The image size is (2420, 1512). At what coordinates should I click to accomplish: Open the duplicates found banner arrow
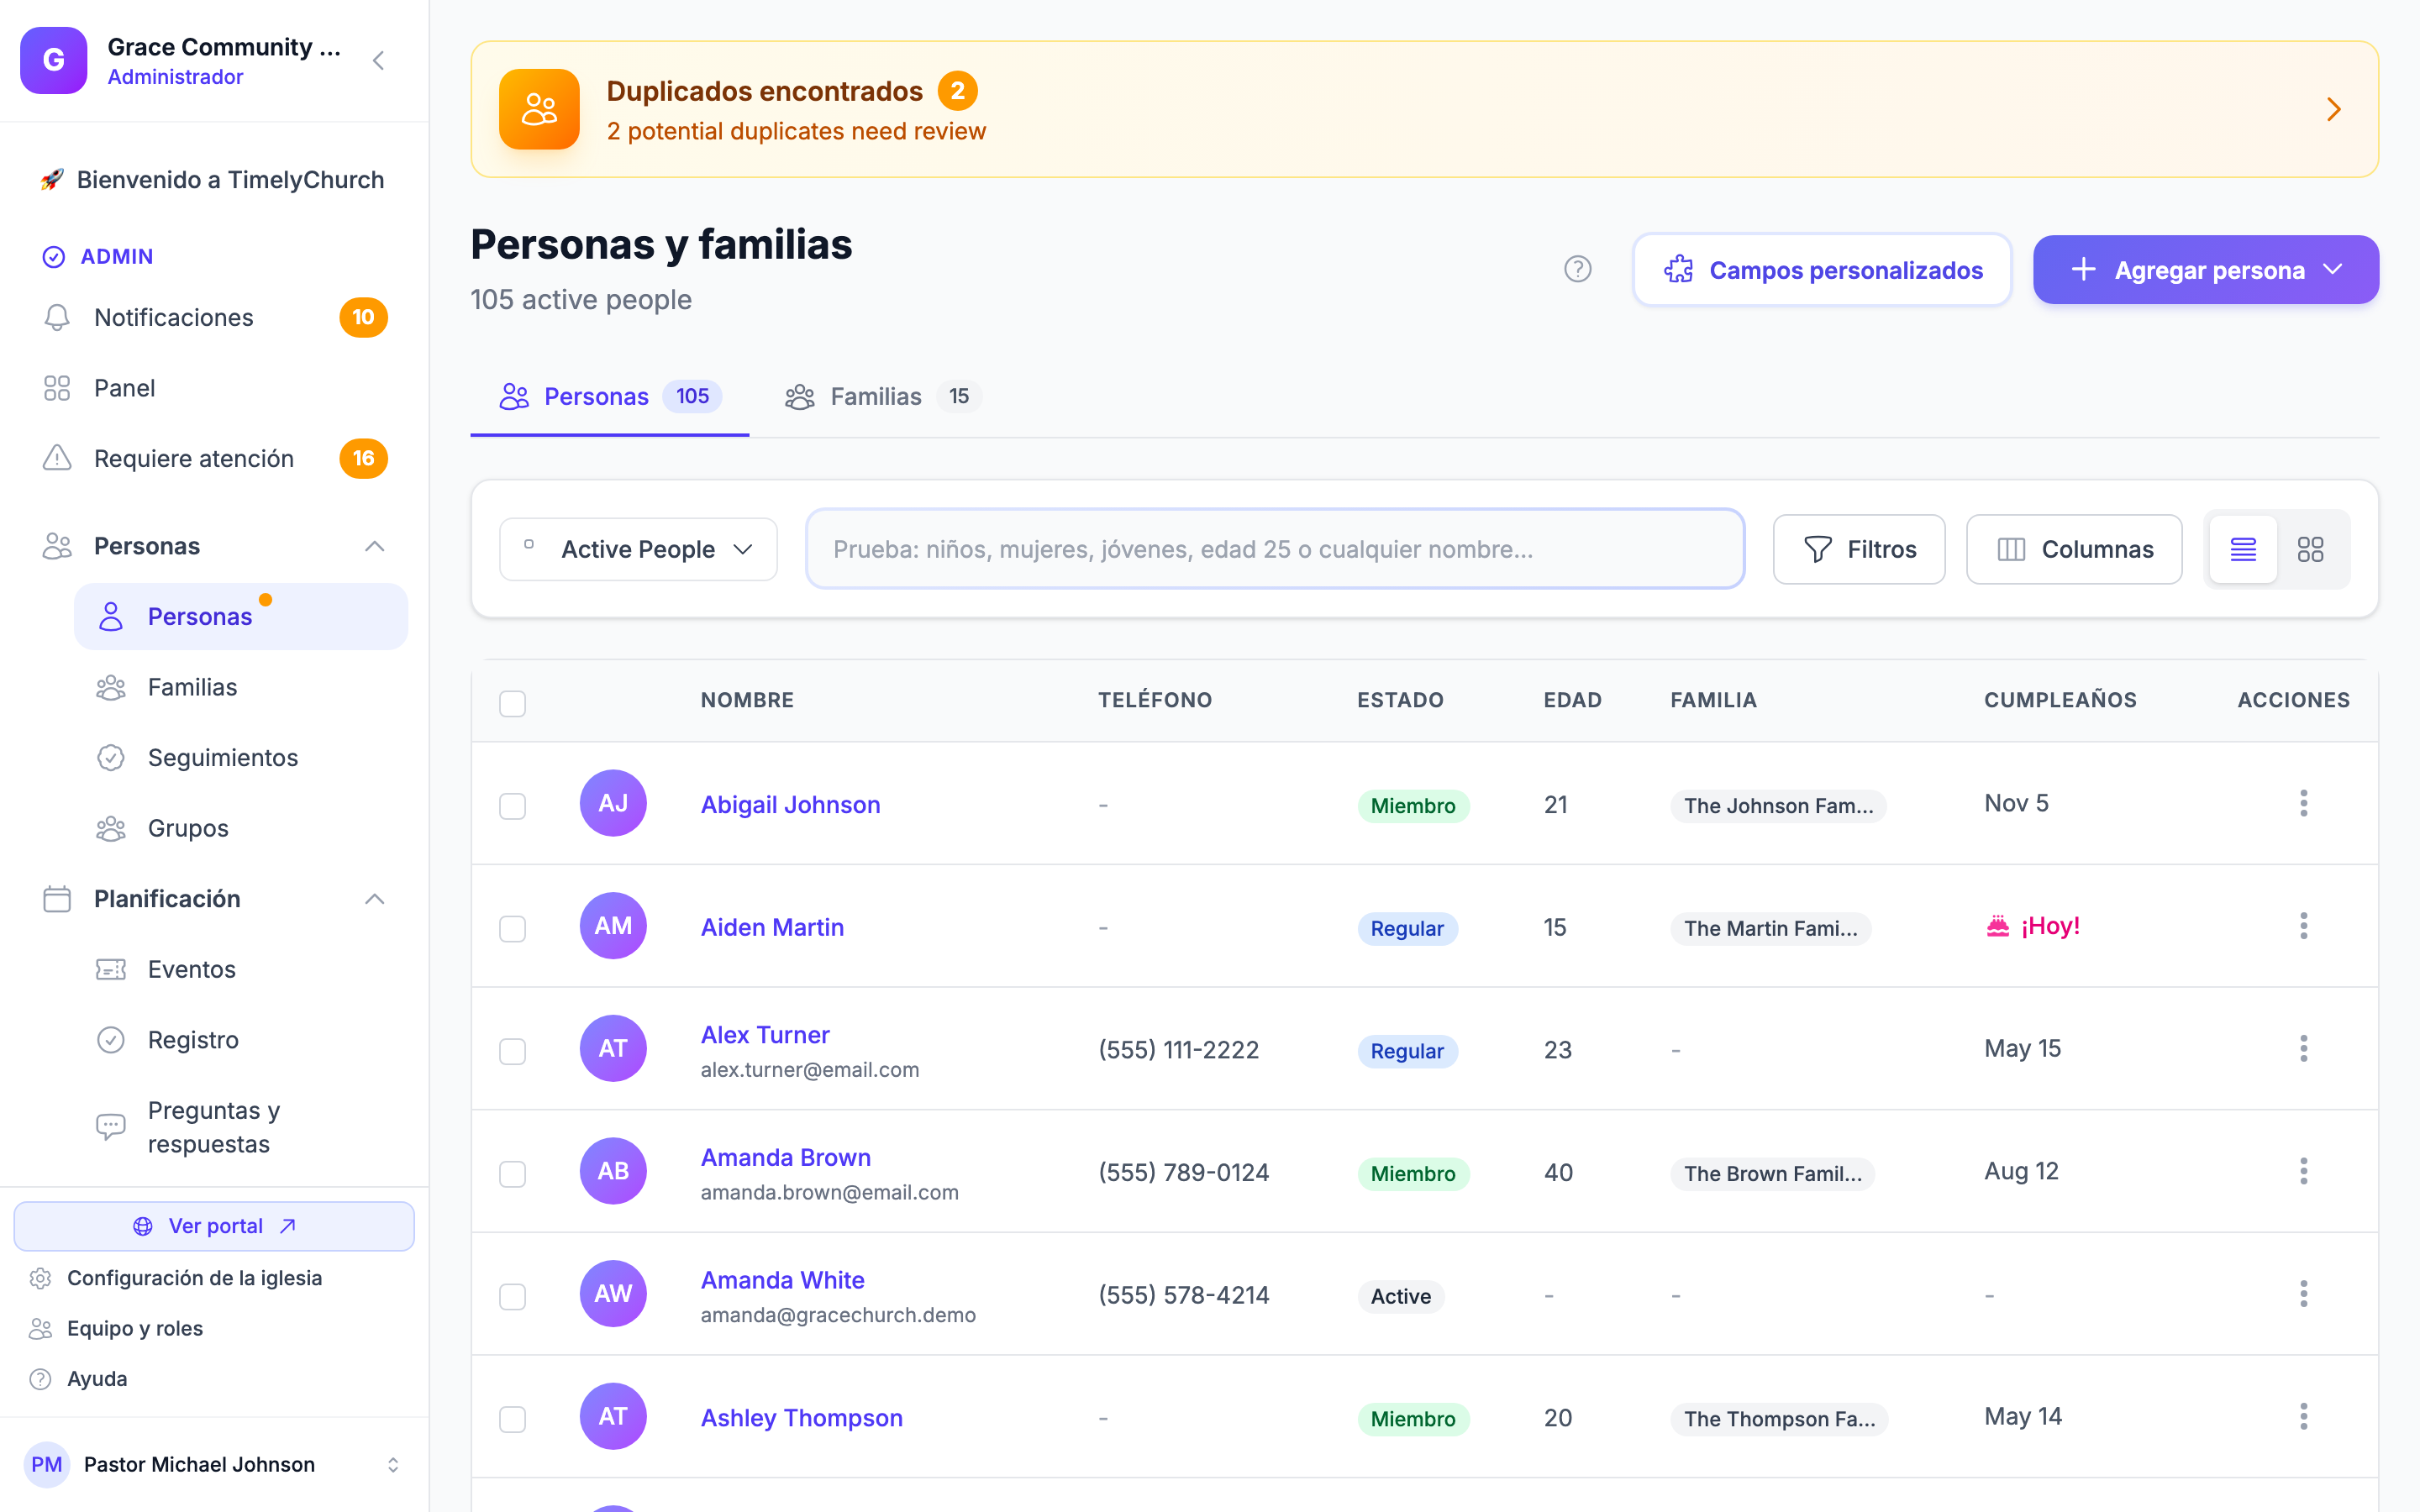coord(2333,109)
